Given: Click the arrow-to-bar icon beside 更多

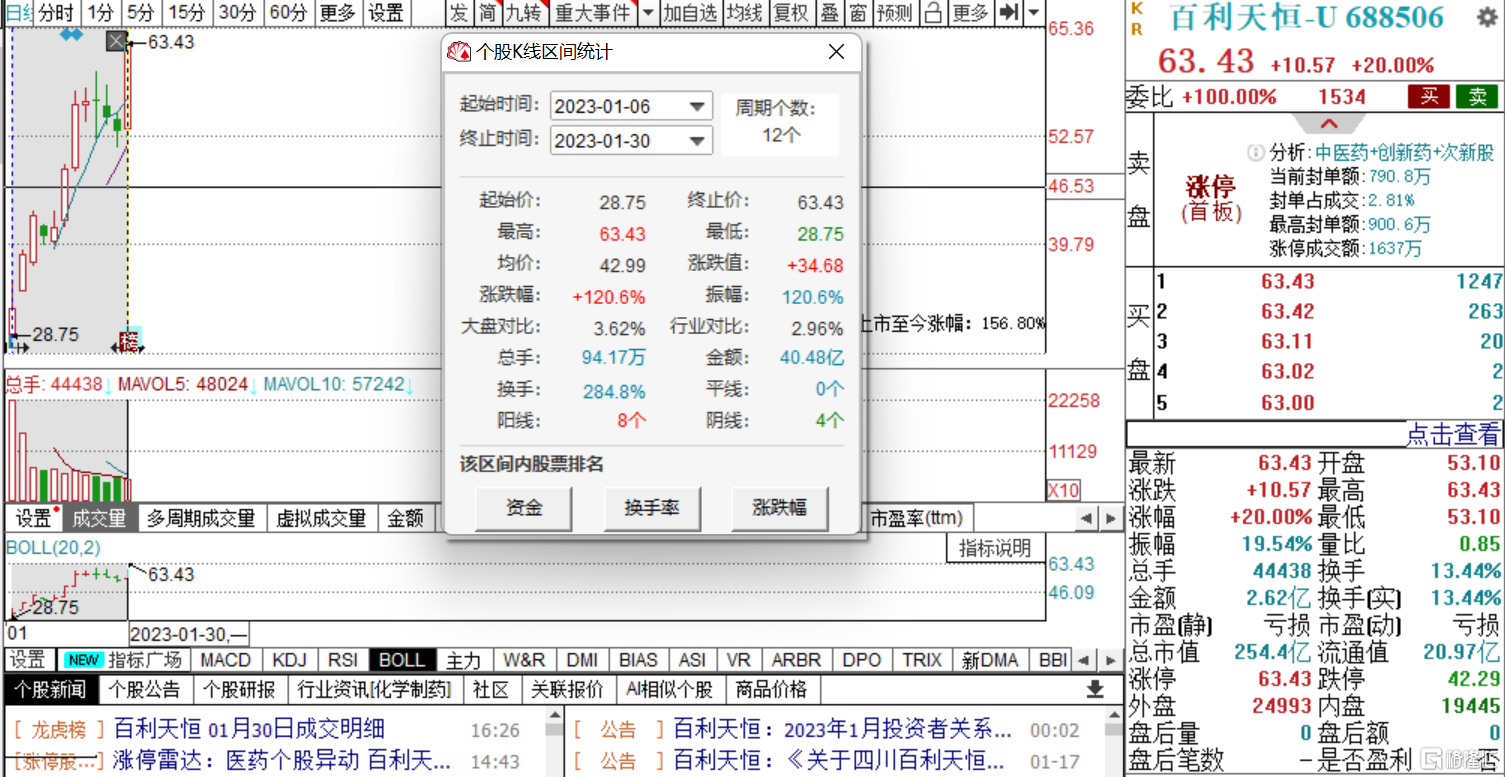Looking at the screenshot, I should point(1011,13).
